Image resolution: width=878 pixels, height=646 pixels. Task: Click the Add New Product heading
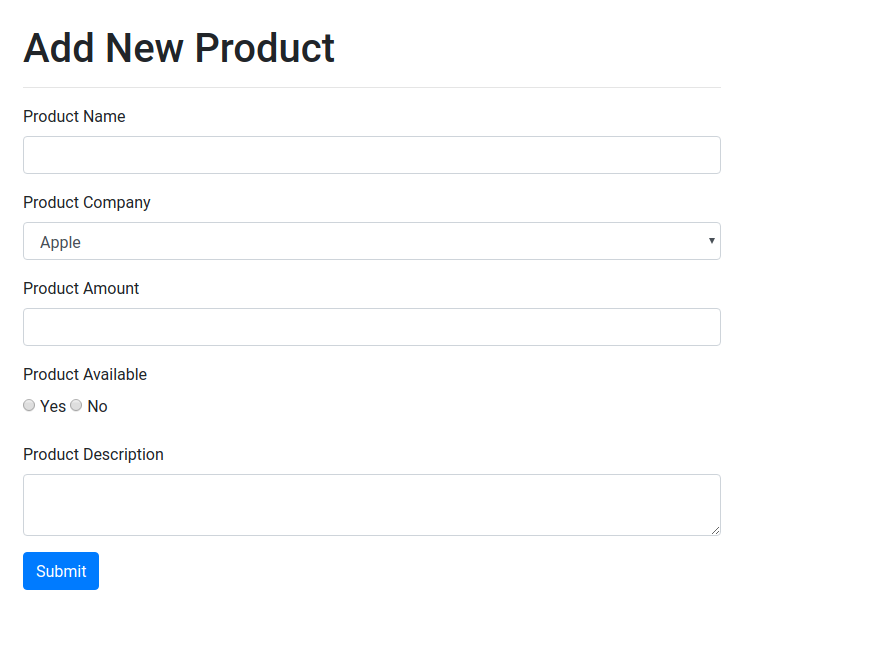pos(178,47)
